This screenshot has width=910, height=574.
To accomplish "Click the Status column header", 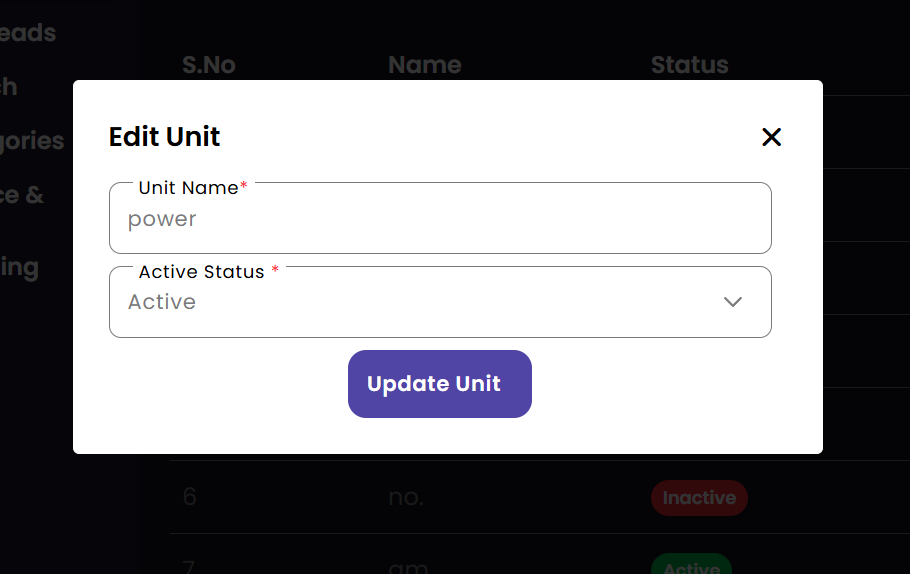I will click(x=689, y=66).
